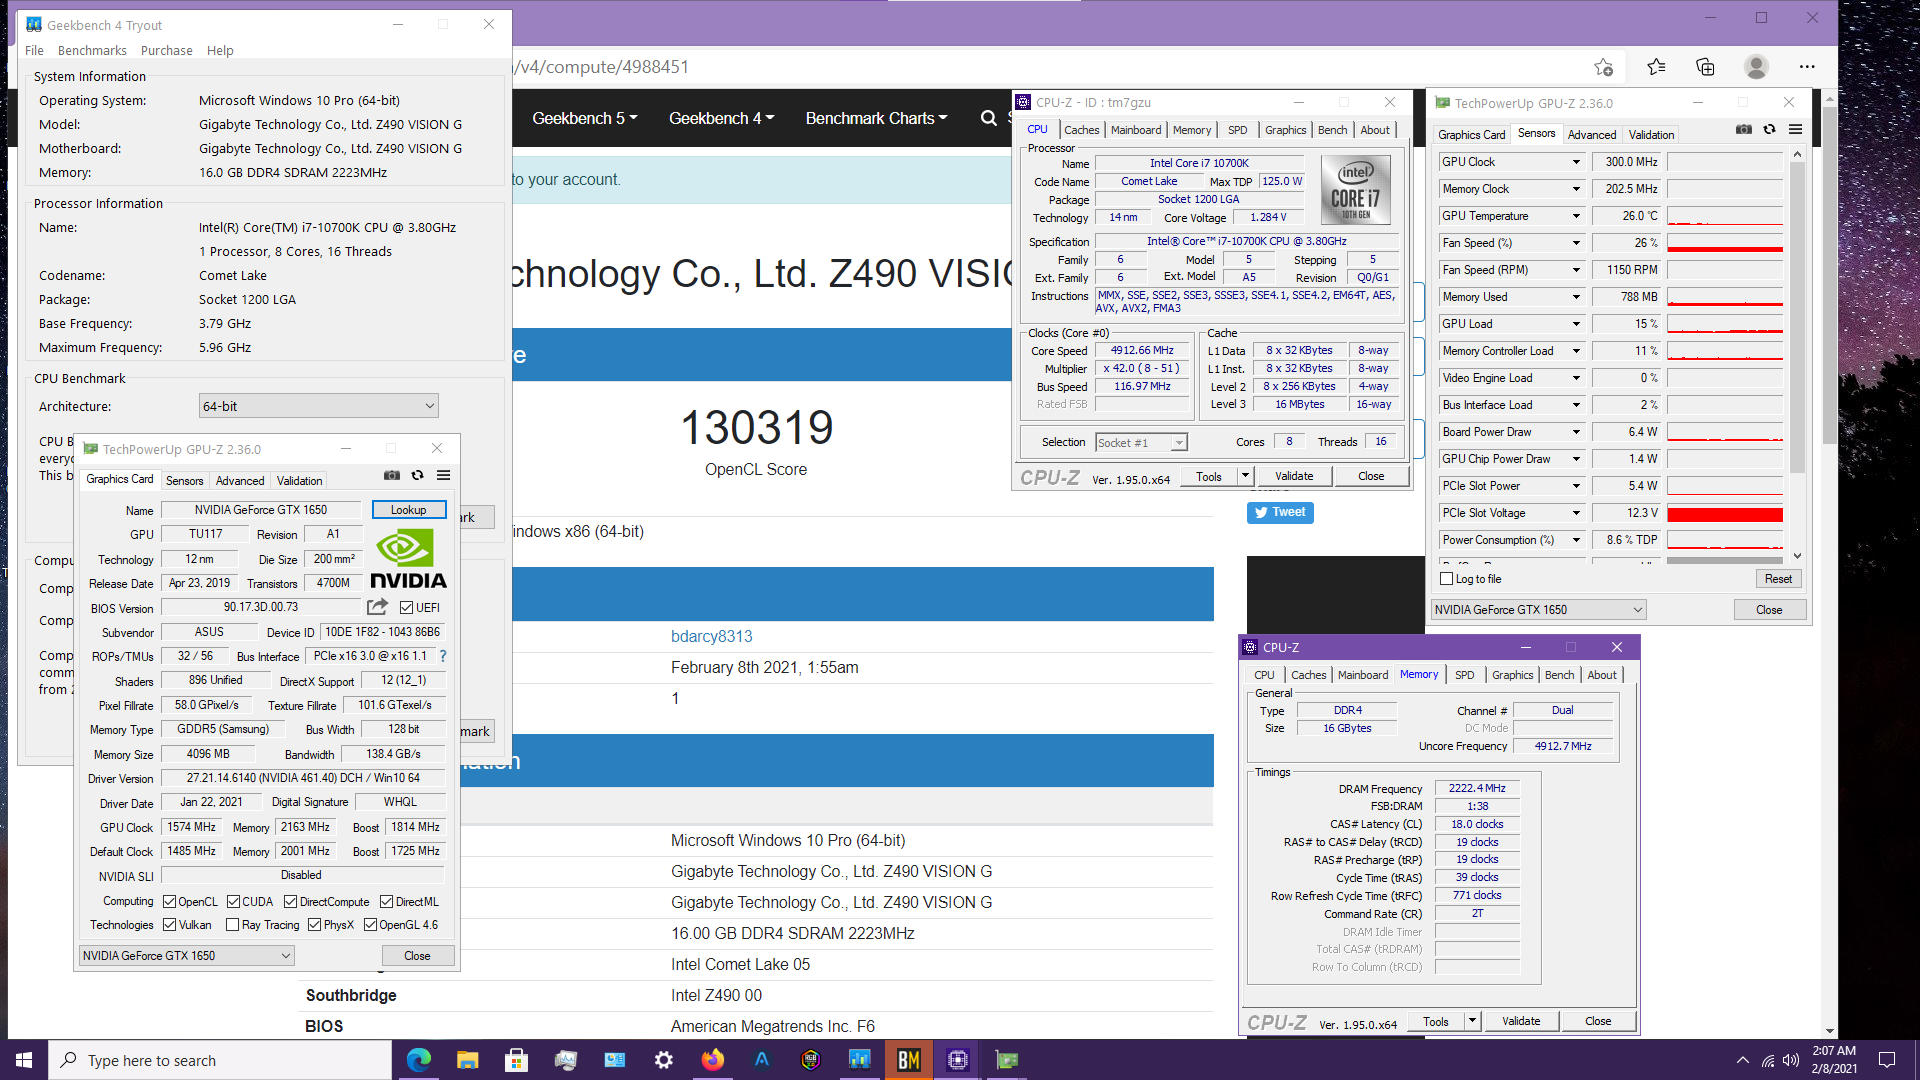Click GPU-Z Sensors vertical scrollbar
1920x1080 pixels.
pyautogui.click(x=1797, y=354)
